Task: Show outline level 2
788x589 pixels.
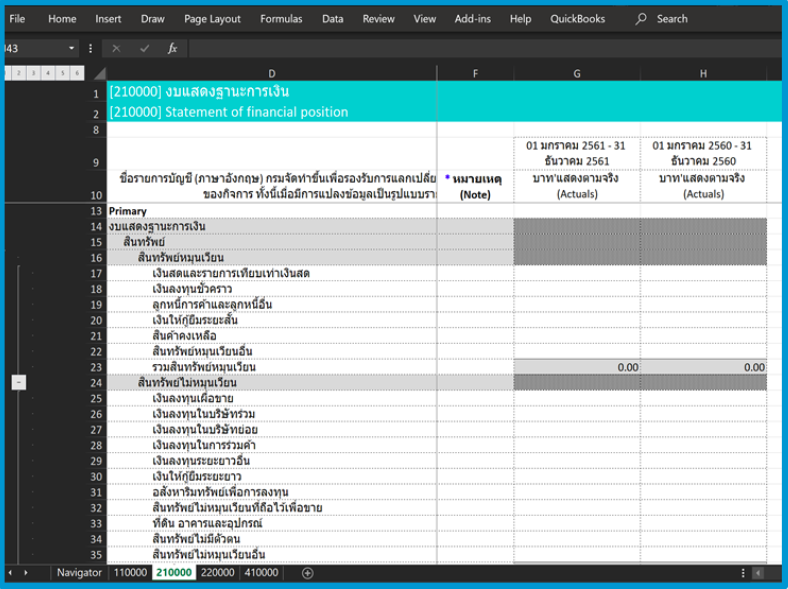Action: click(x=19, y=73)
